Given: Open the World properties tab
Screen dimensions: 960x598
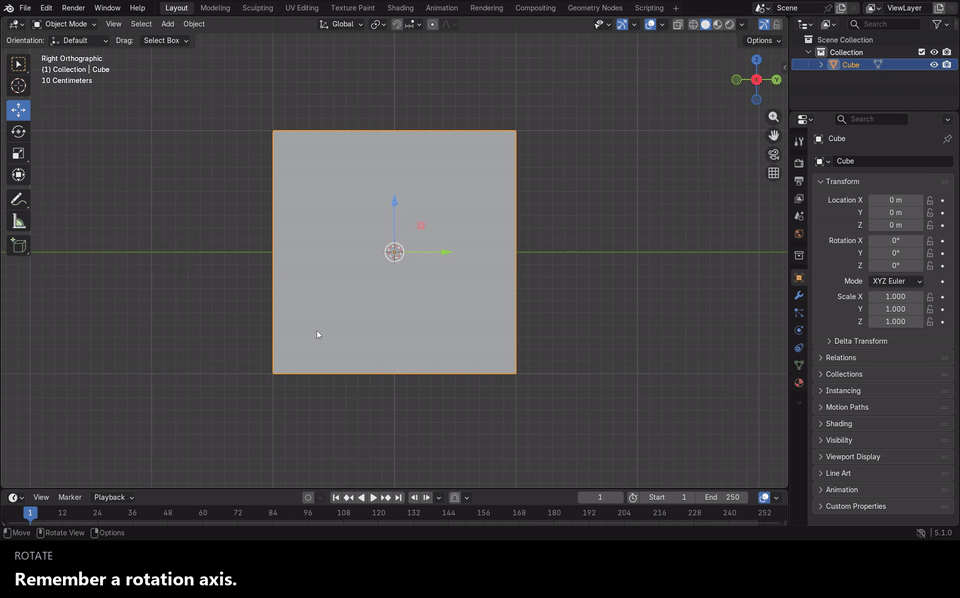Looking at the screenshot, I should pos(799,234).
